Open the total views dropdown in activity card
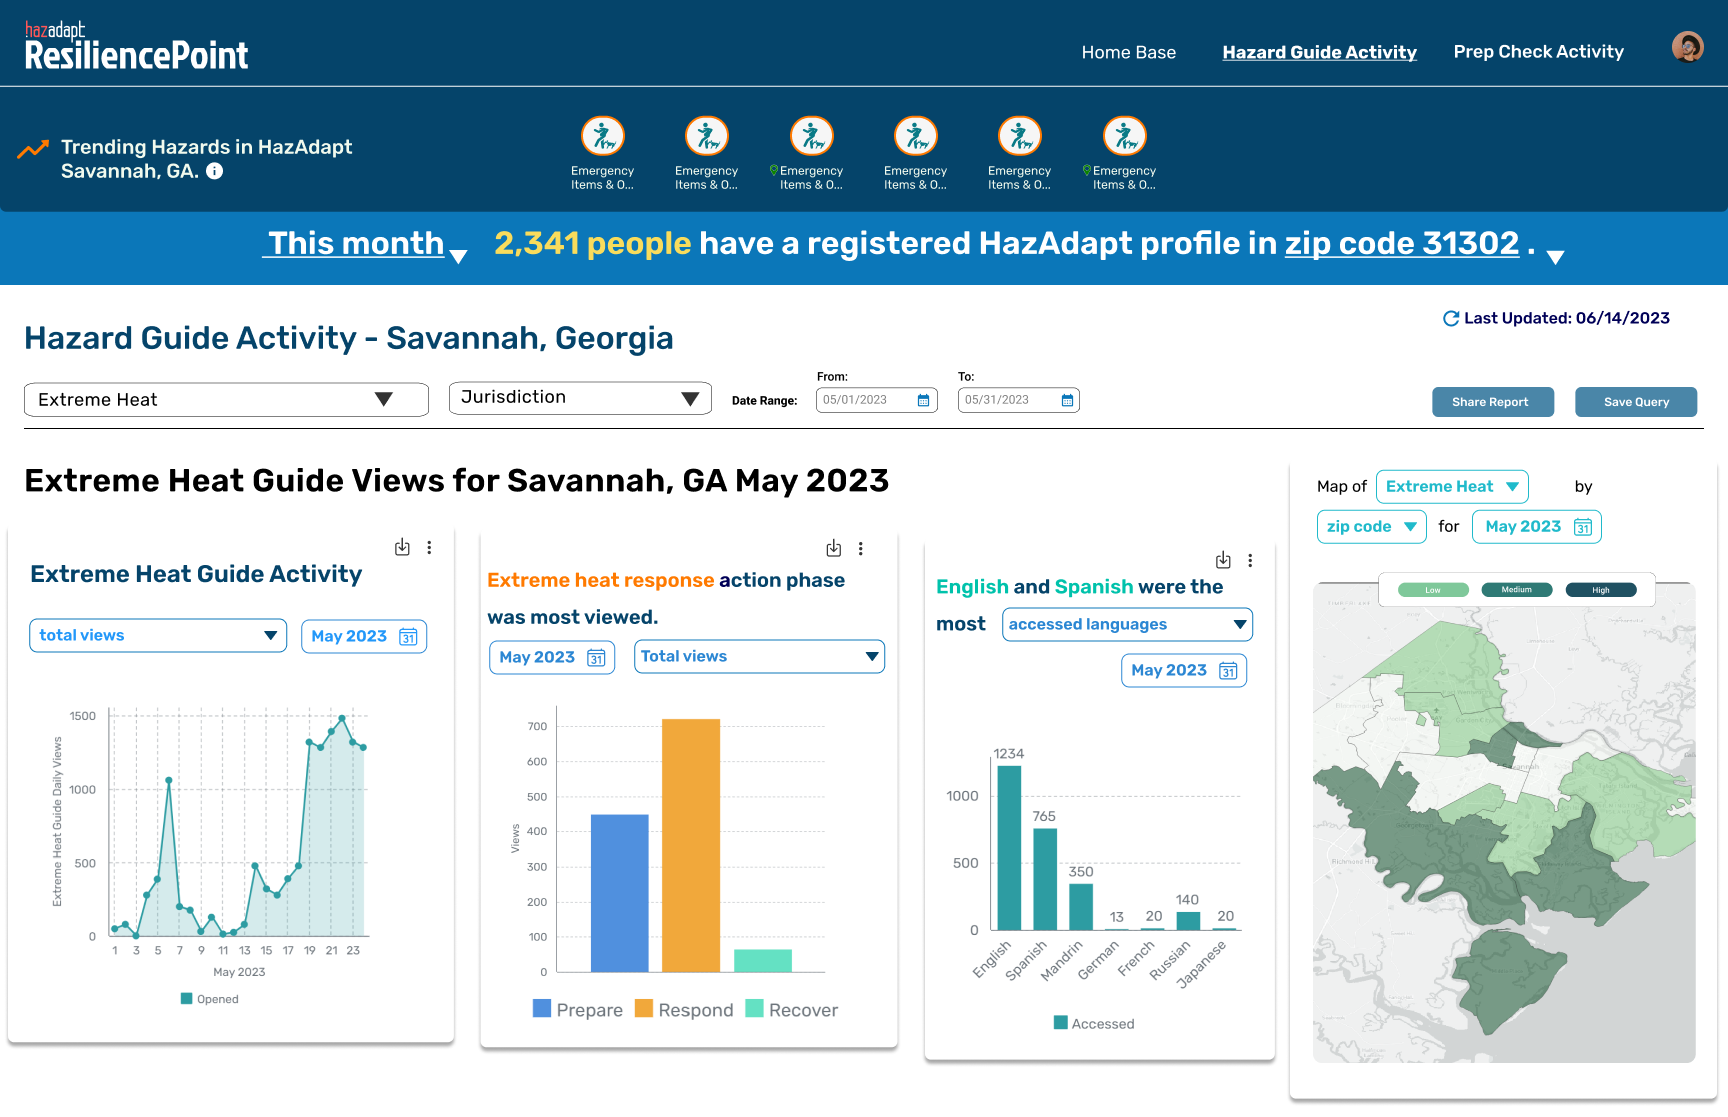The width and height of the screenshot is (1728, 1117). point(158,635)
